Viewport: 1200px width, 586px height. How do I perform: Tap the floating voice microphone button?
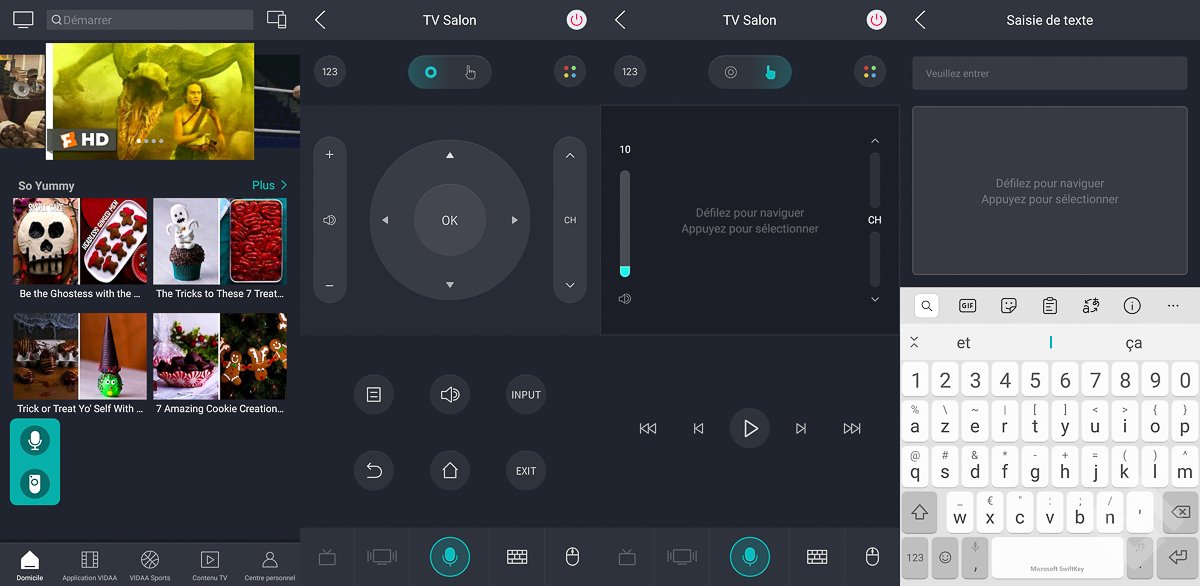coord(35,441)
